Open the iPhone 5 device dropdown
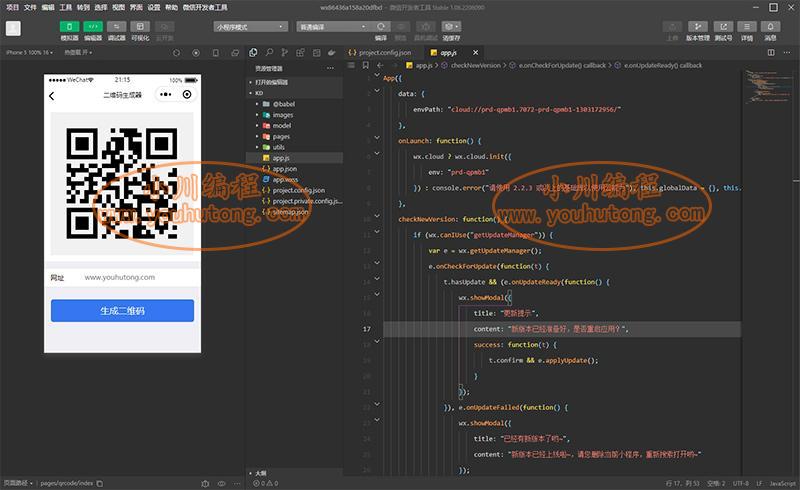This screenshot has width=800, height=490. coord(29,53)
